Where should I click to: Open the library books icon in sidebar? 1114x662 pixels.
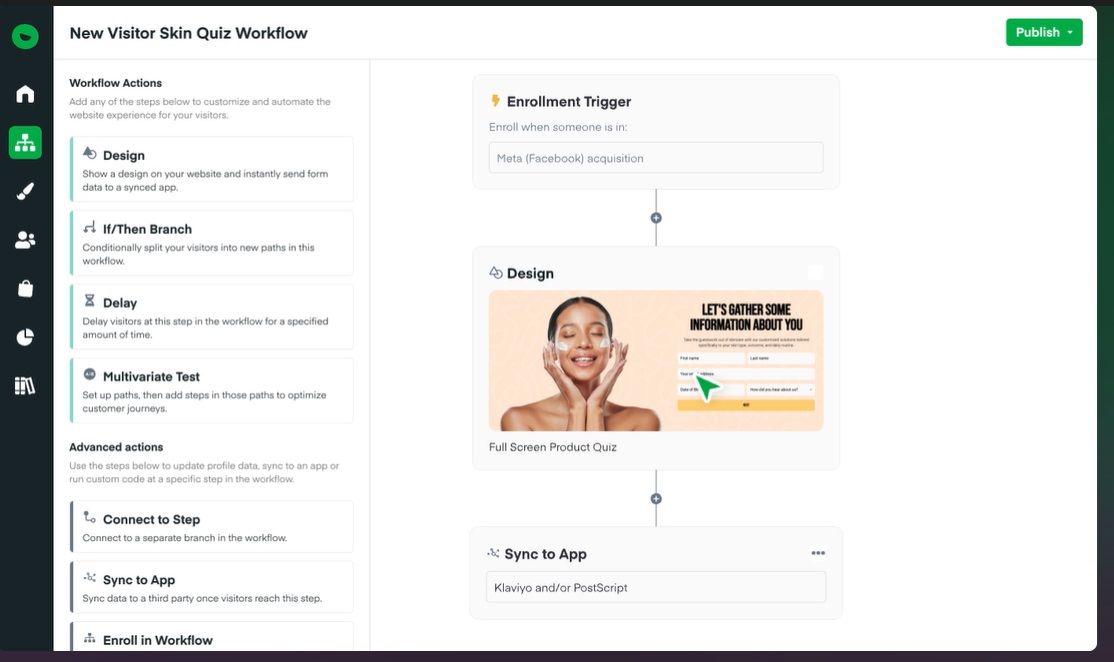(25, 386)
